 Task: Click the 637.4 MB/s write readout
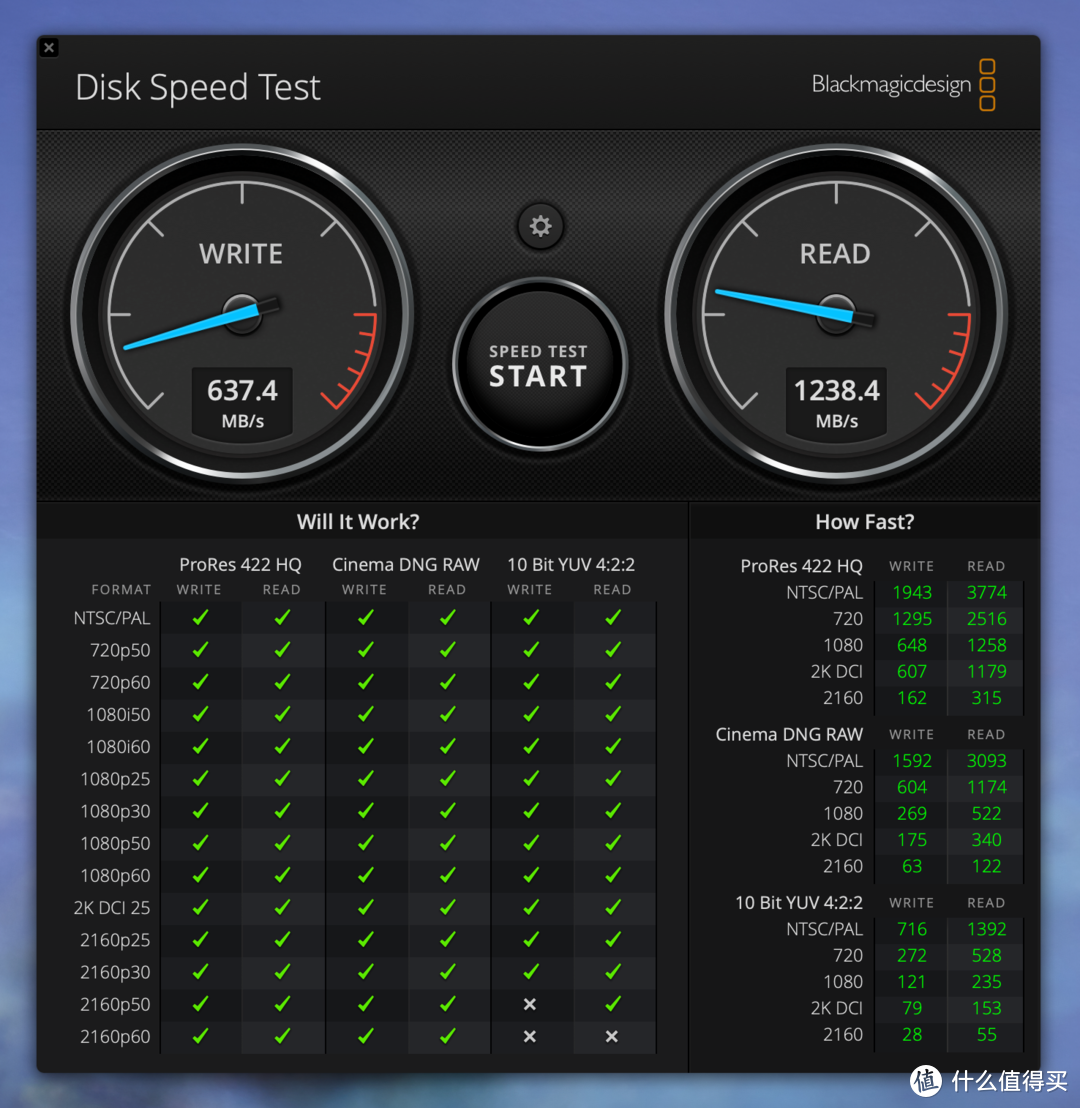(x=242, y=402)
